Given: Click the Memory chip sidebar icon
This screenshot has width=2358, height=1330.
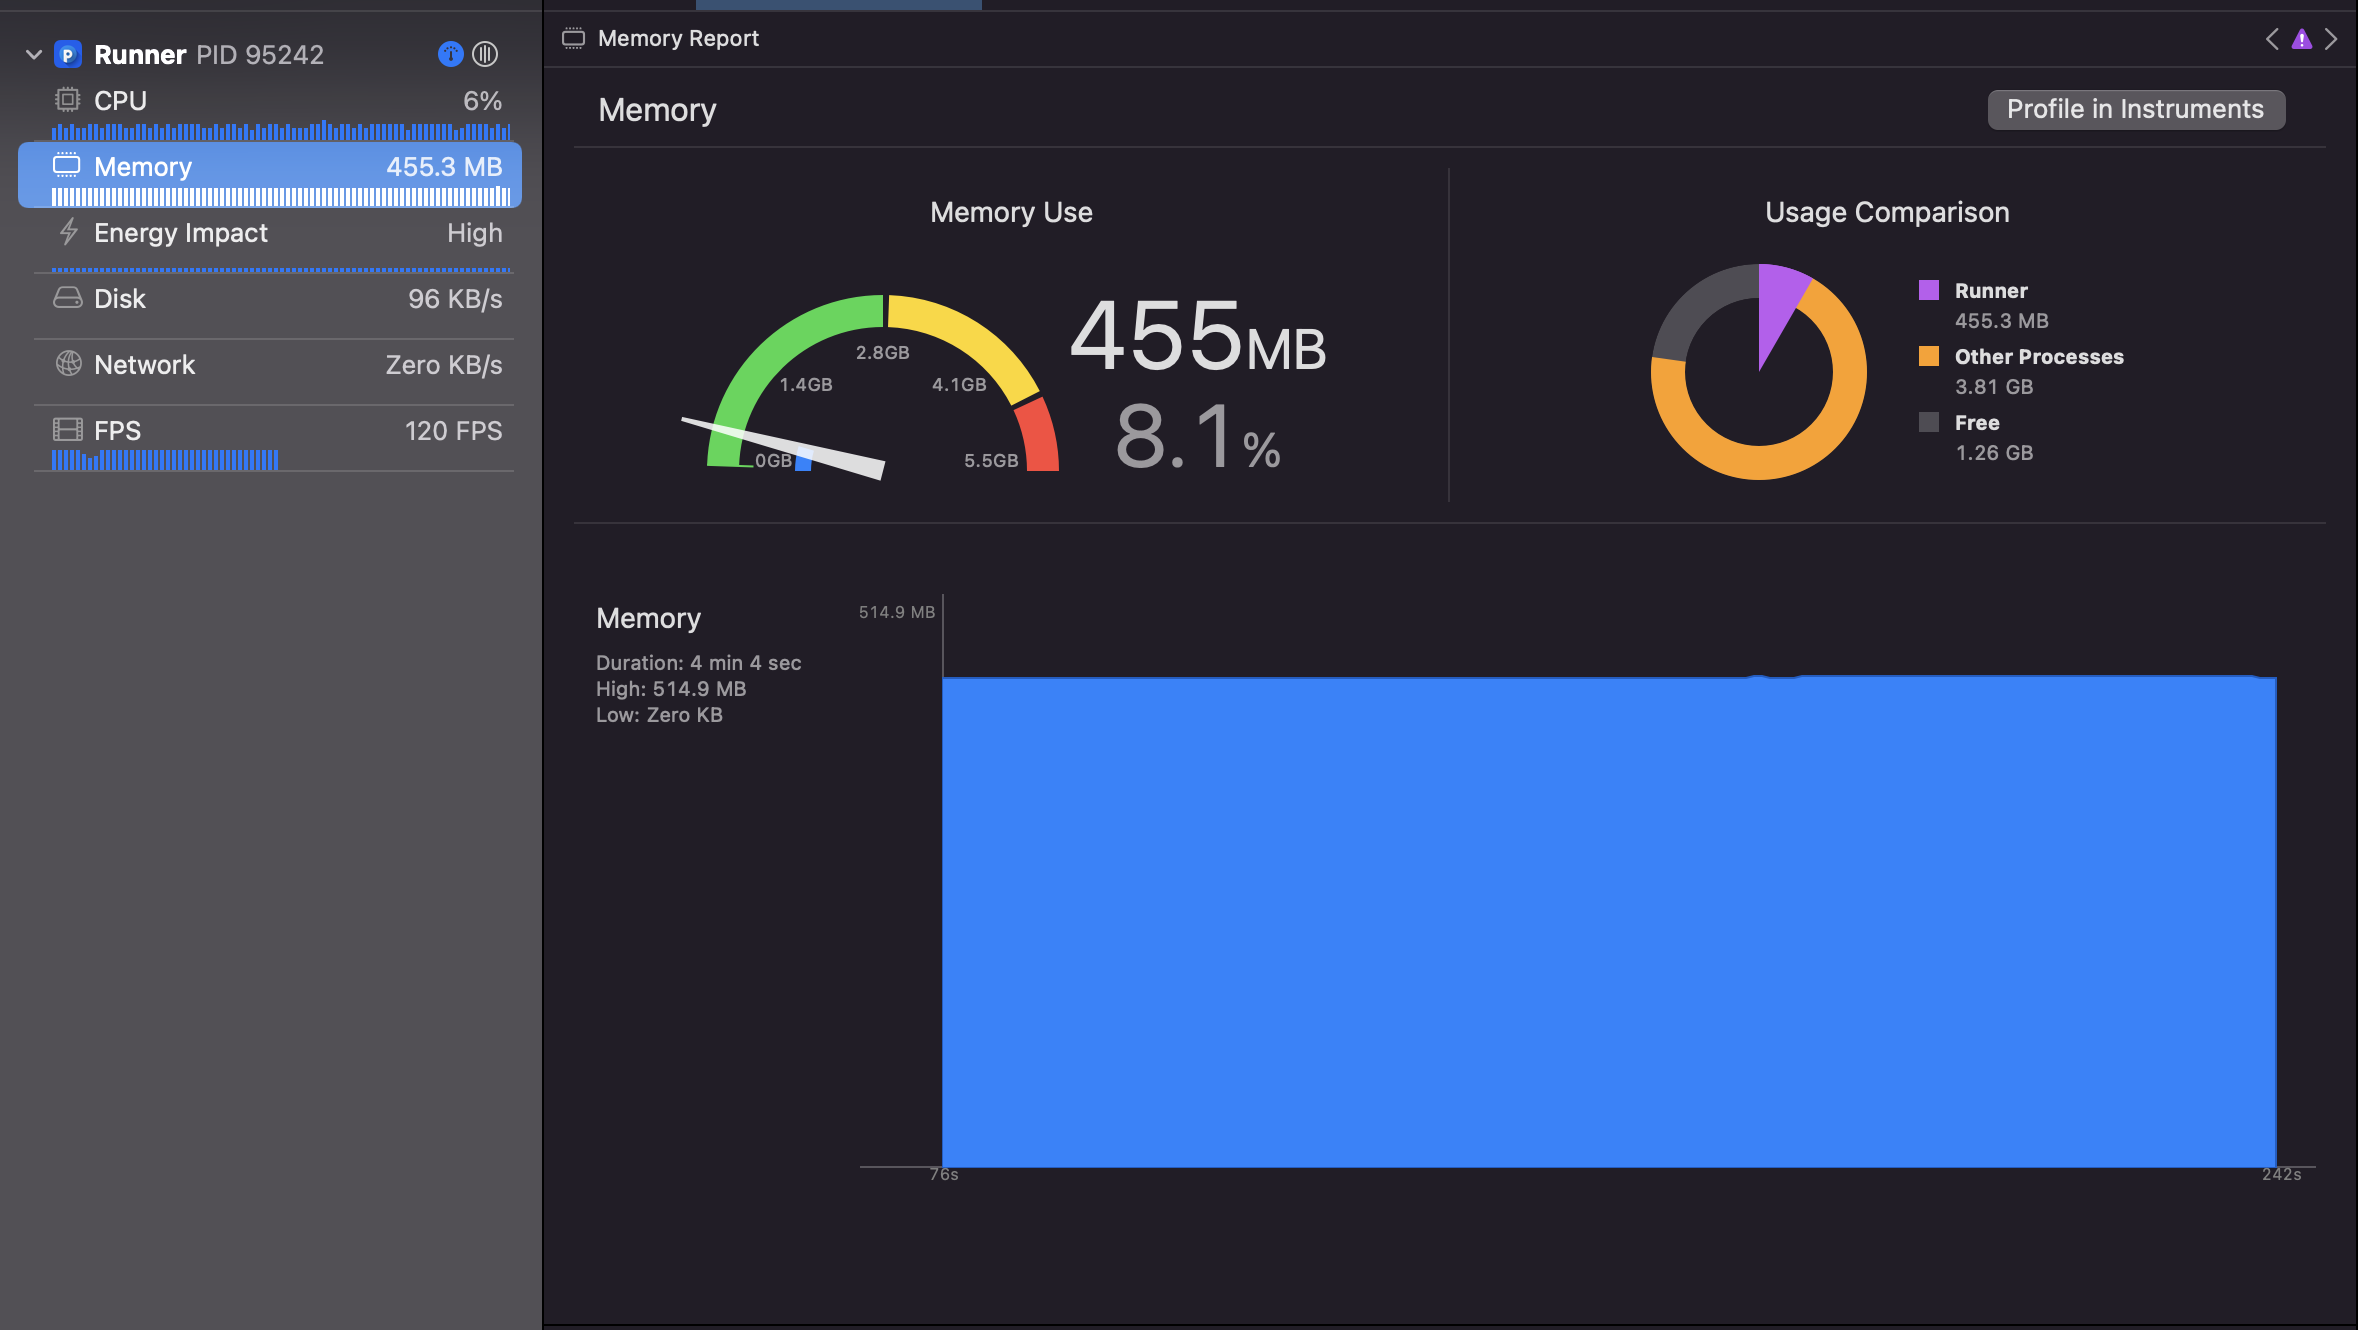Looking at the screenshot, I should click(x=67, y=165).
